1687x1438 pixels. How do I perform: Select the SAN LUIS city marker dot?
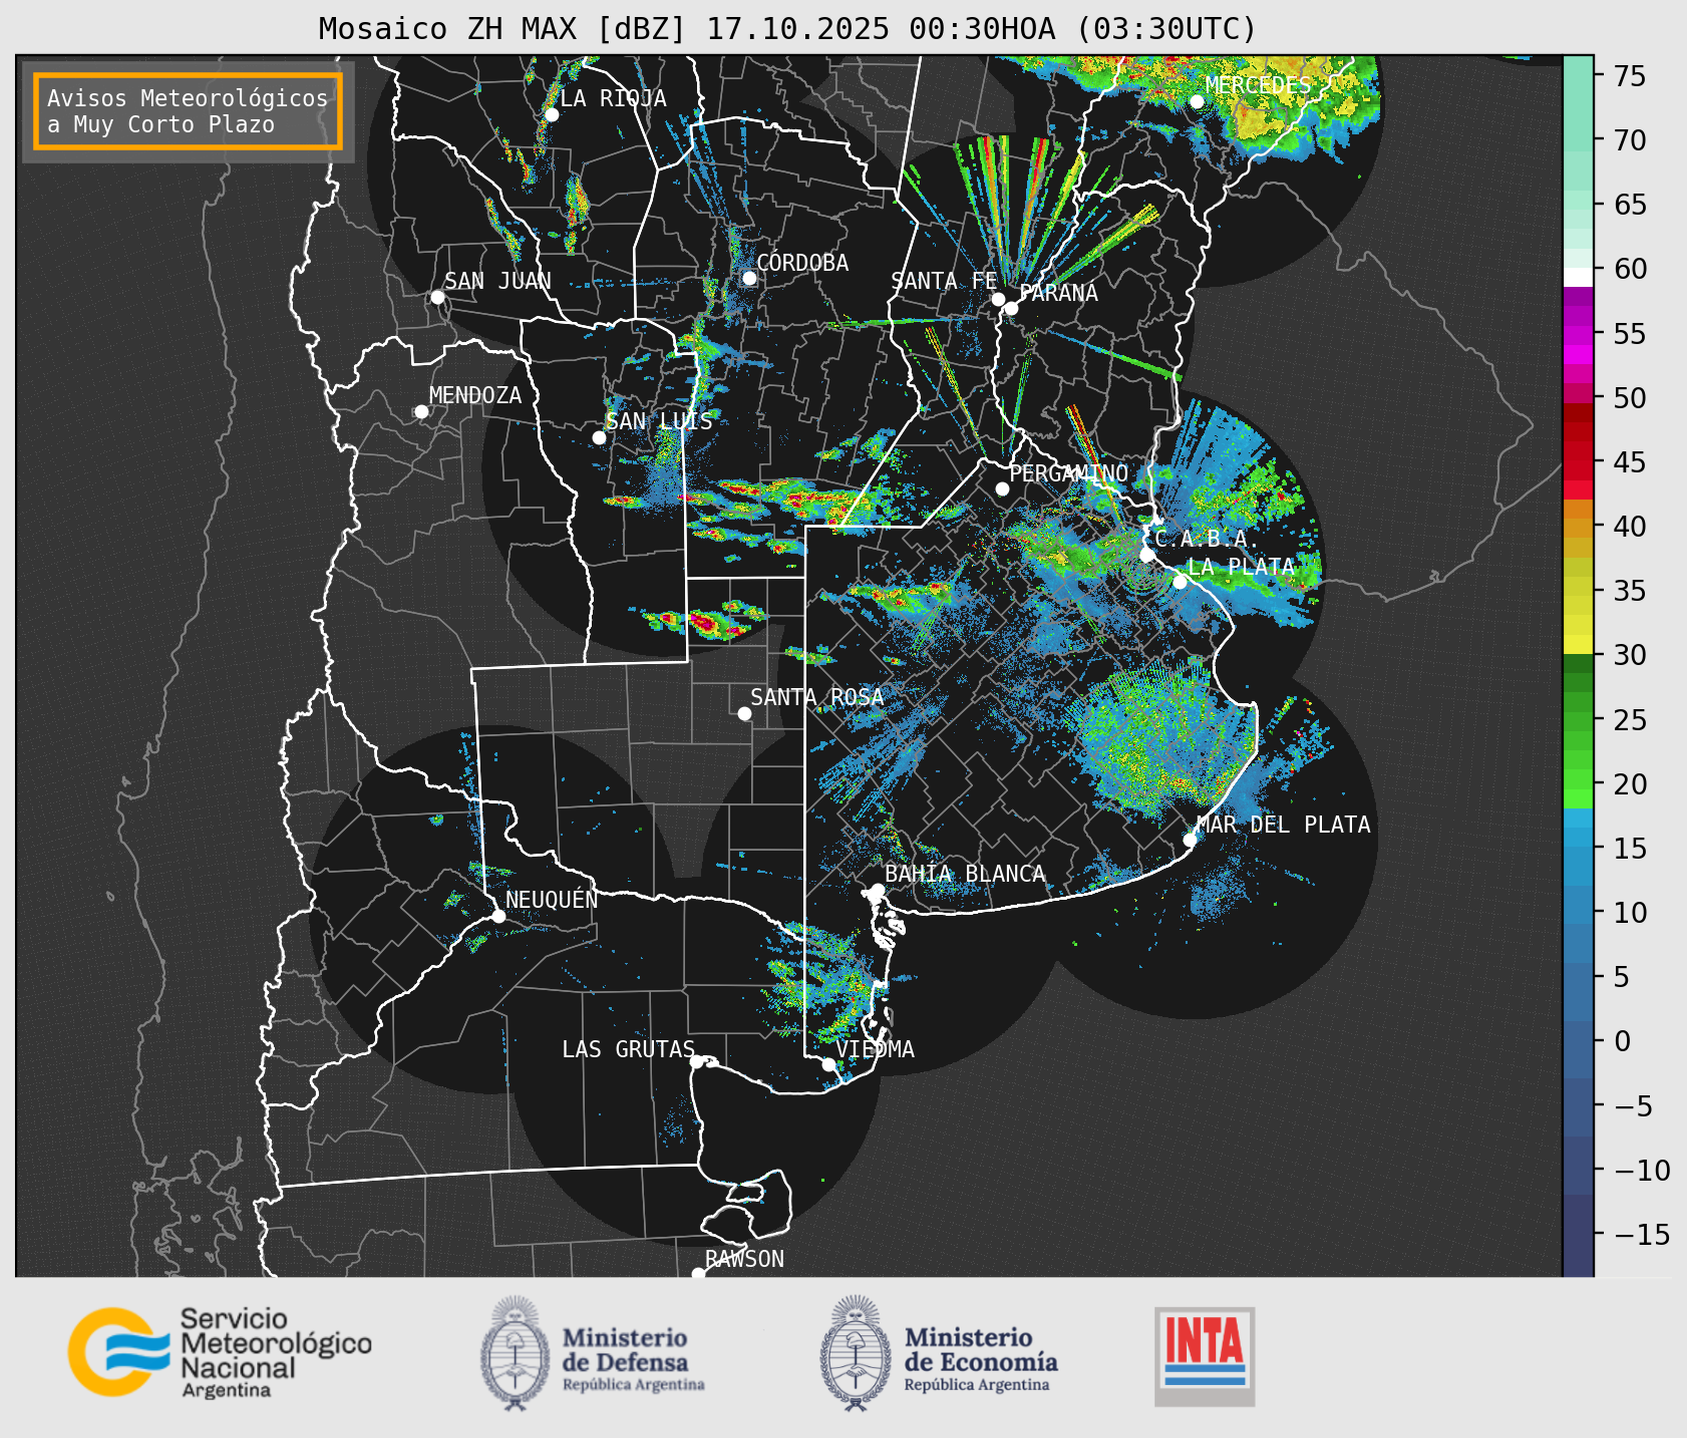[x=599, y=438]
